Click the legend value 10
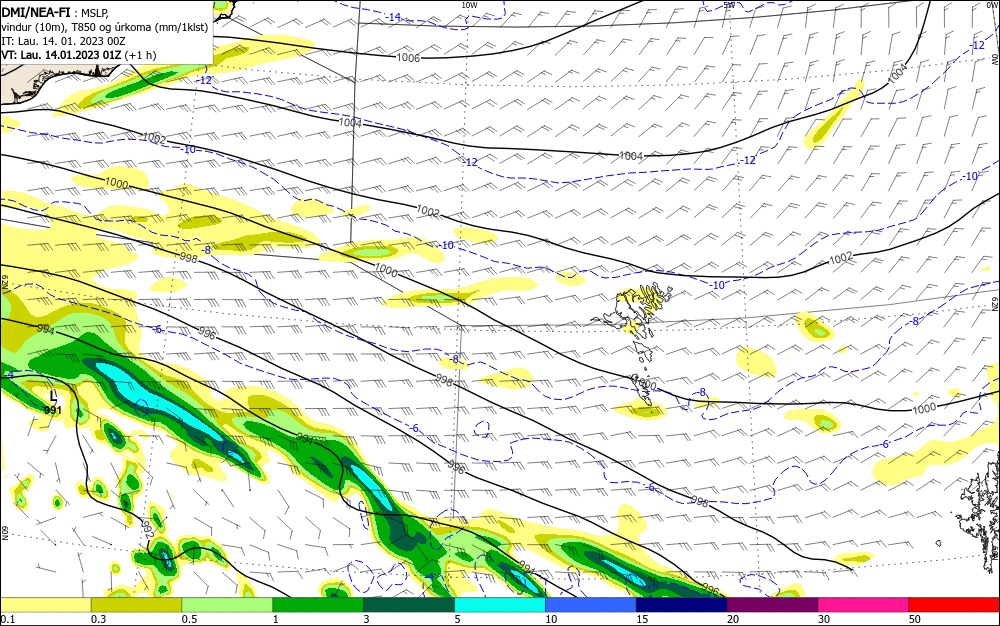This screenshot has width=1000, height=626. tap(551, 619)
